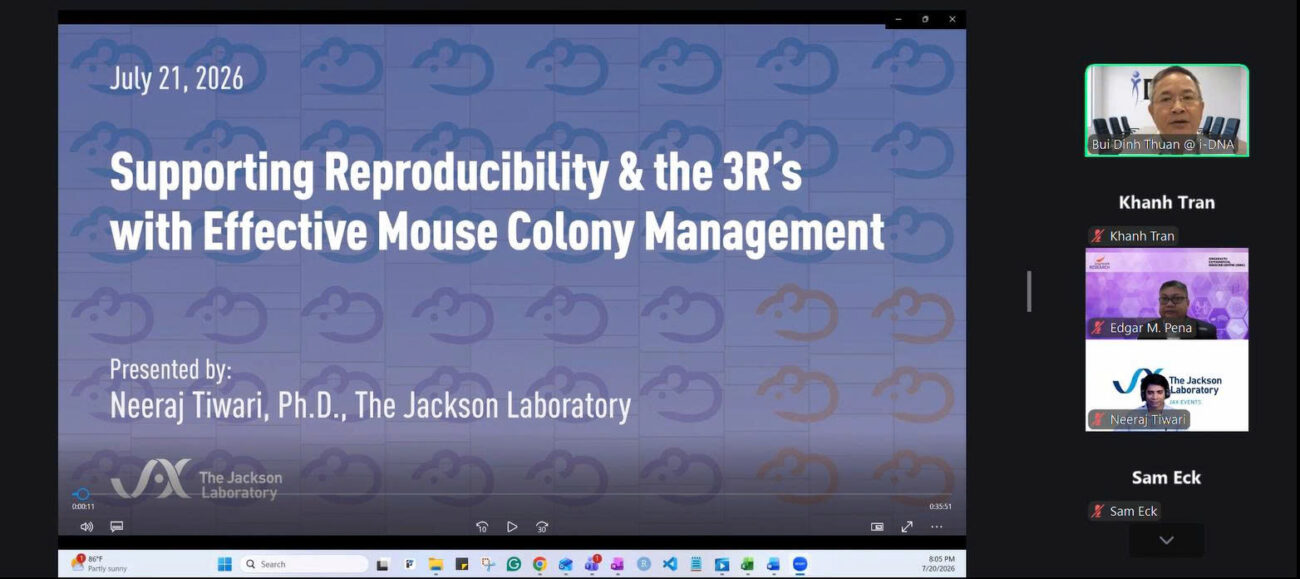Open Windows Start menu
The width and height of the screenshot is (1300, 579).
click(225, 564)
